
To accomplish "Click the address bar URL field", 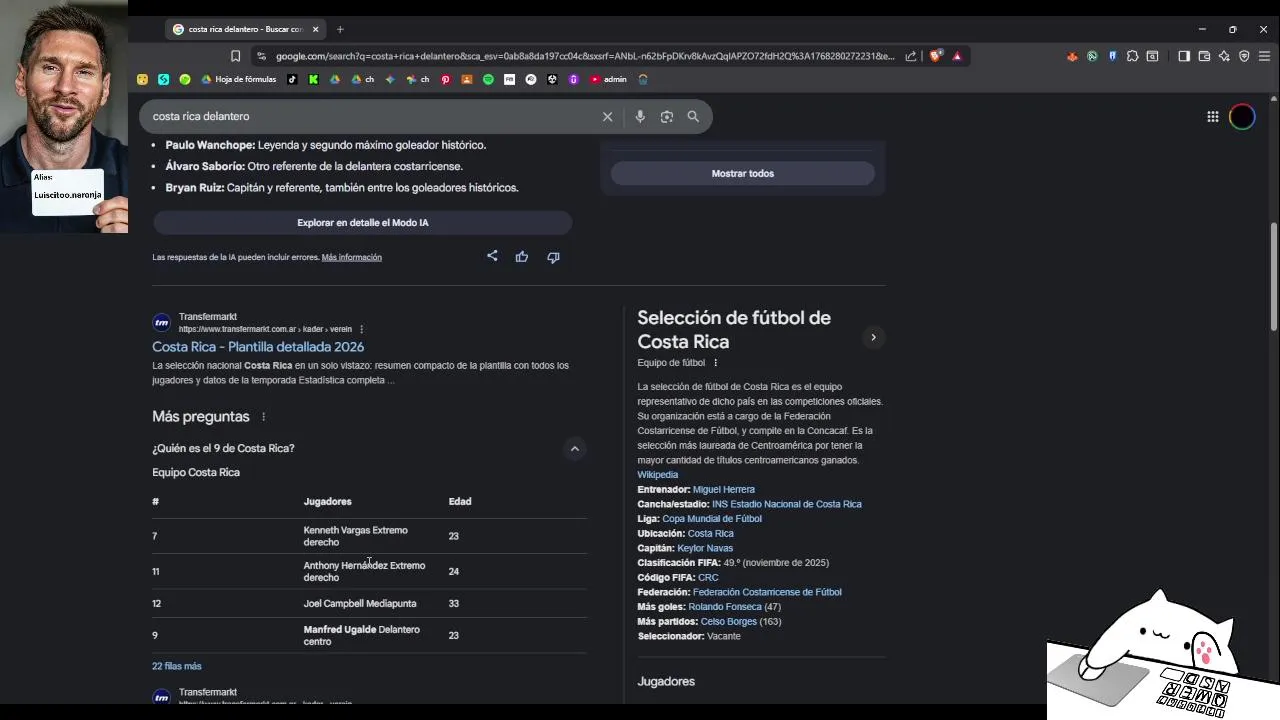I will 585,56.
